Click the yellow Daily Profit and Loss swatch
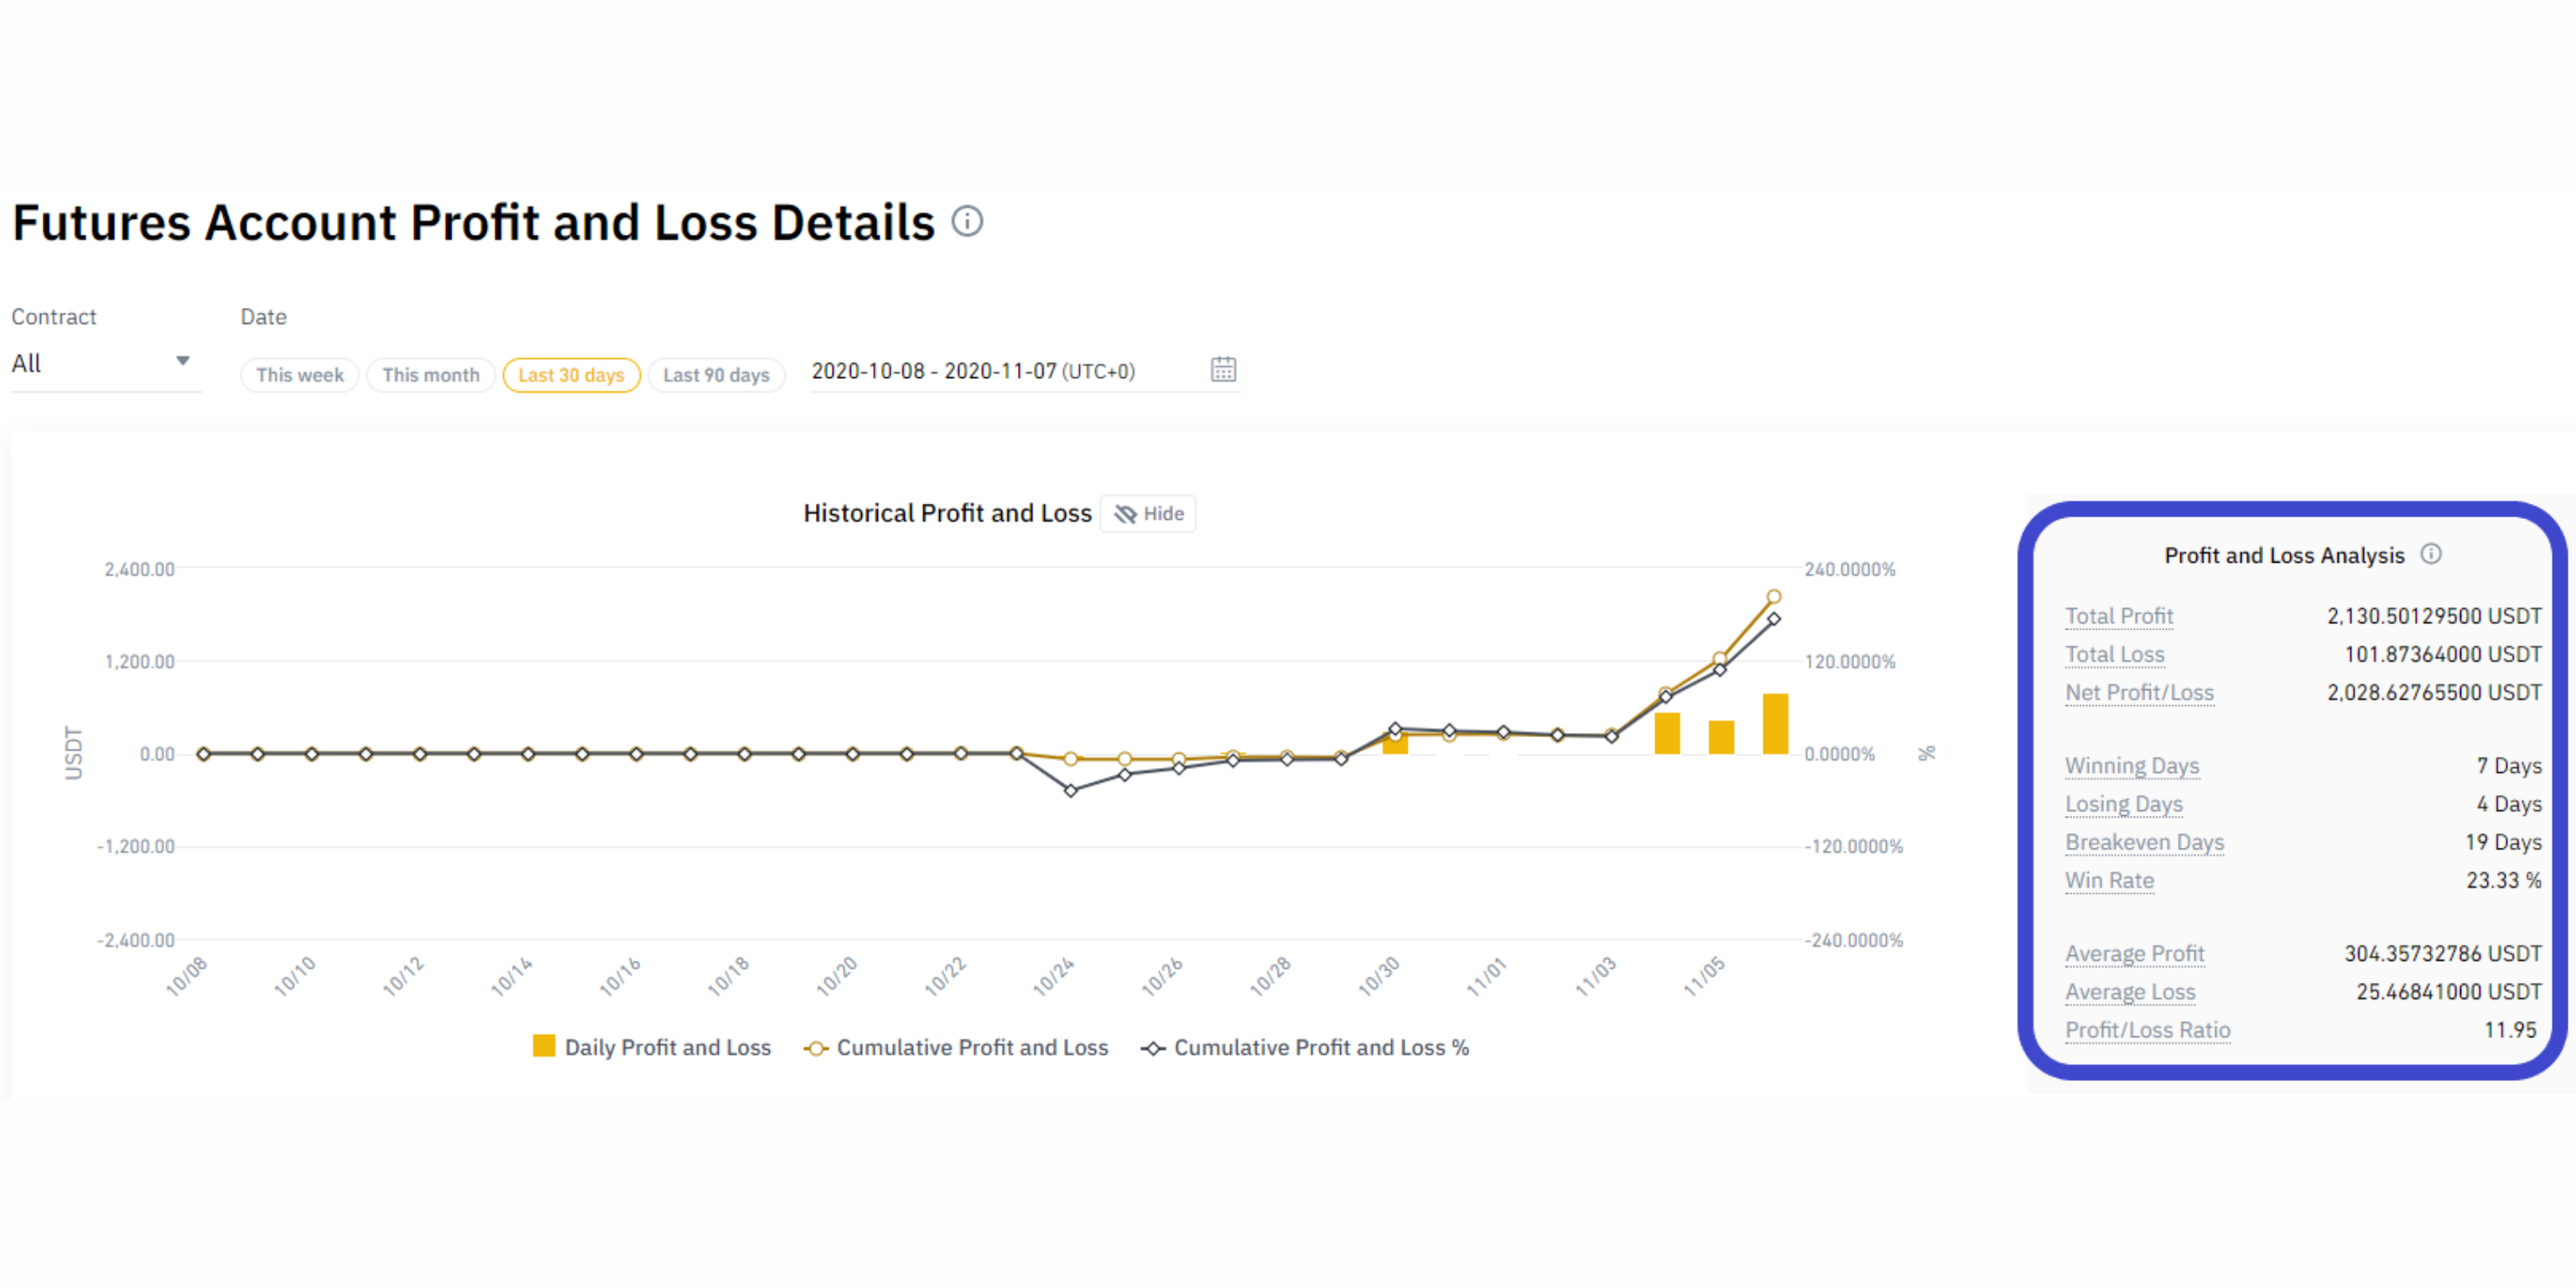2576x1288 pixels. 544,1046
